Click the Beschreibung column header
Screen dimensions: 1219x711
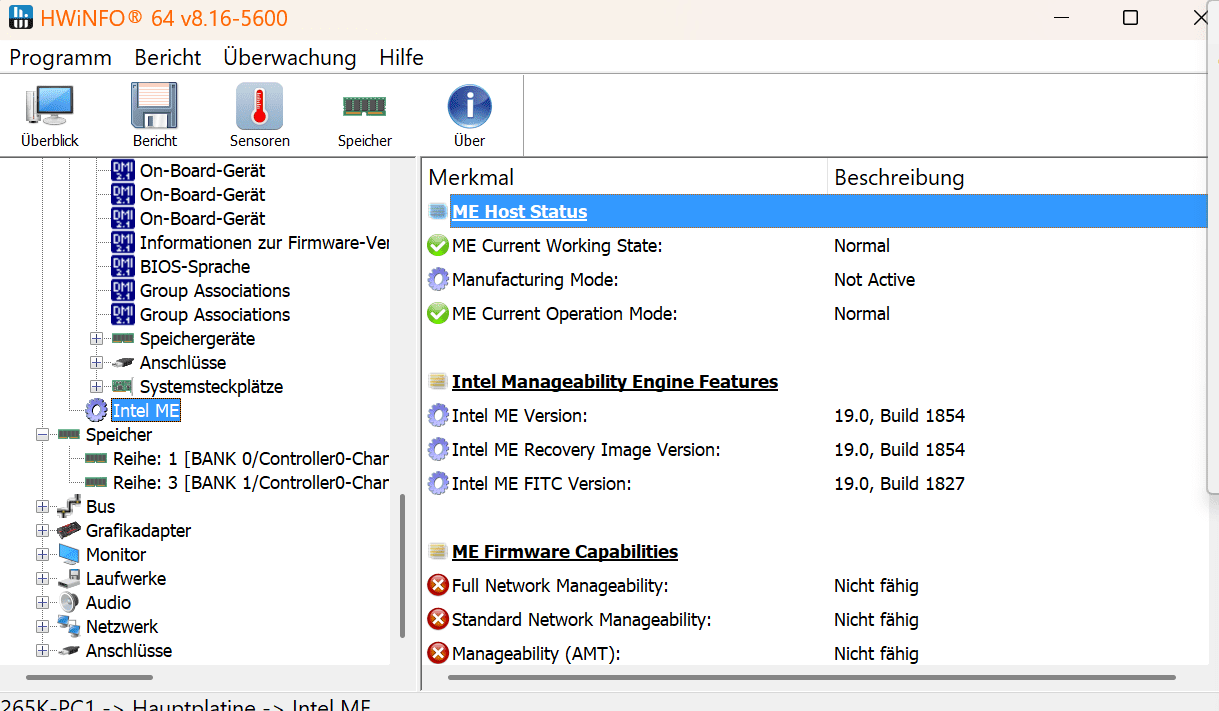pos(898,178)
